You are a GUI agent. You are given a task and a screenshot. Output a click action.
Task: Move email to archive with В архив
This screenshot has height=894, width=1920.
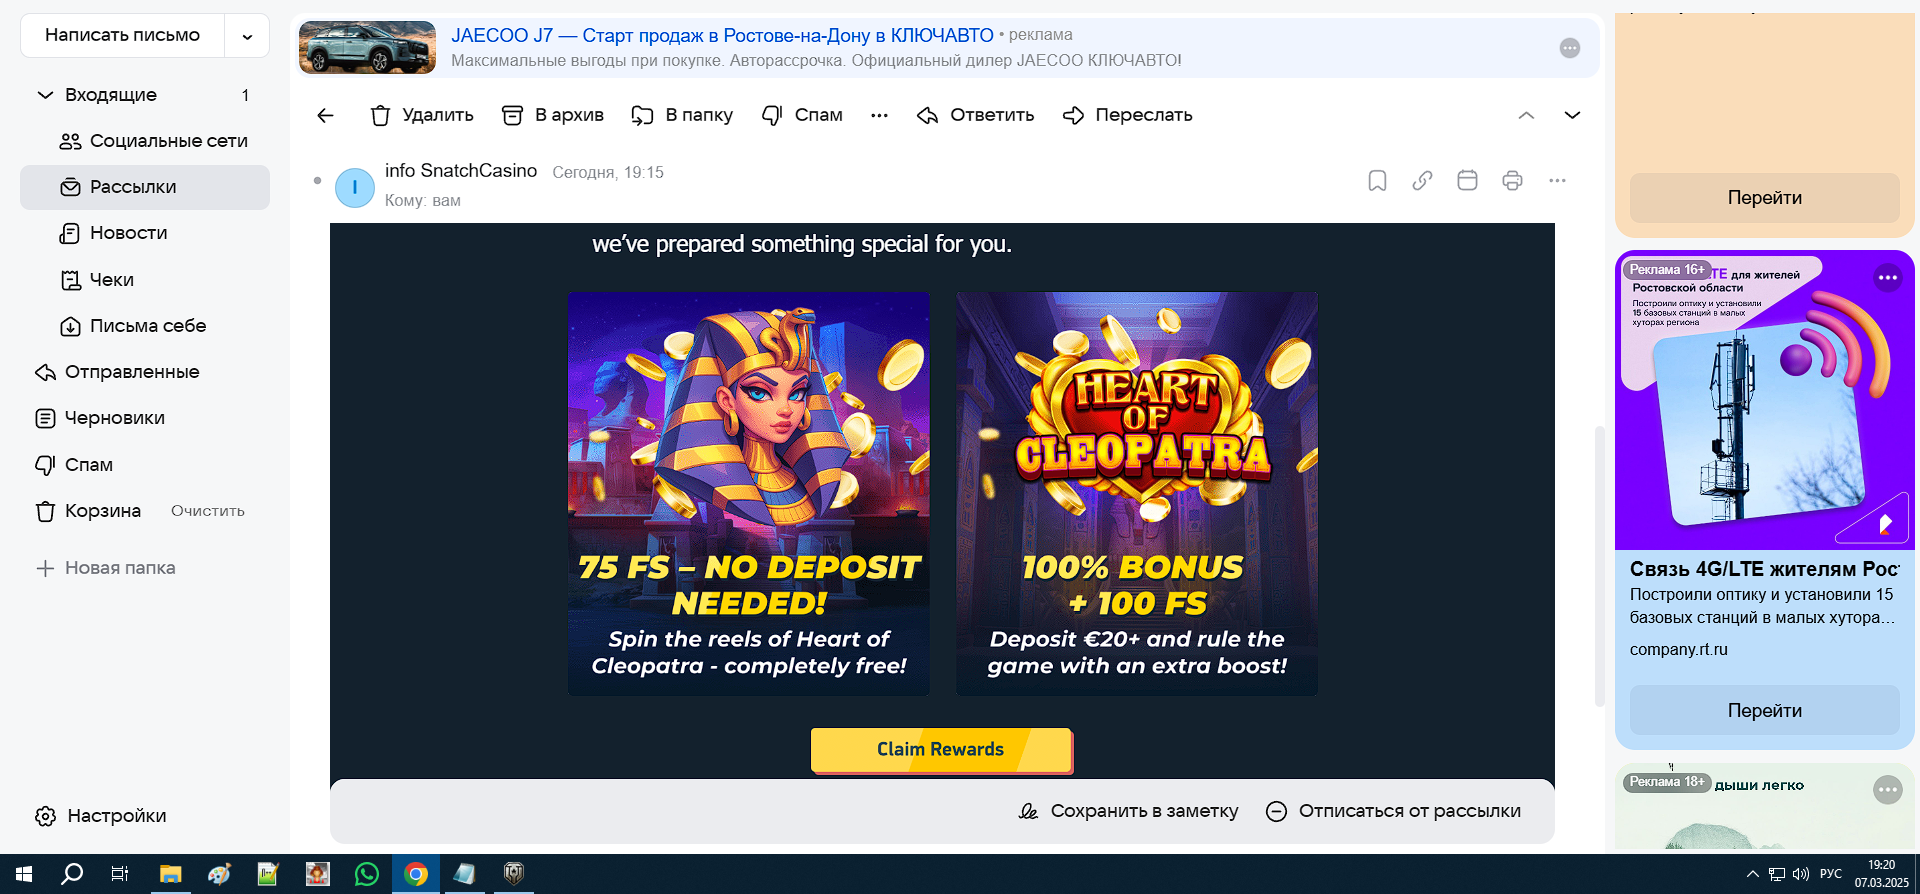tap(552, 115)
